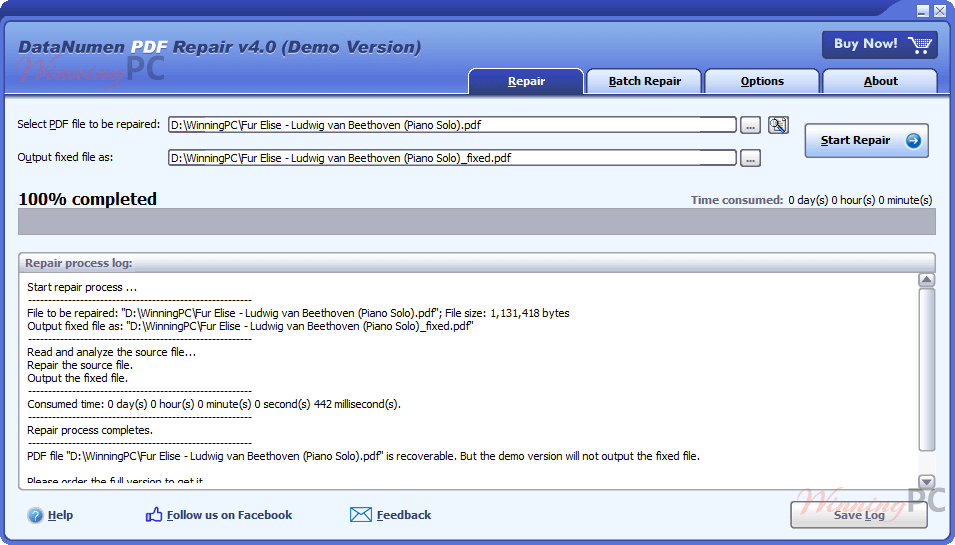The width and height of the screenshot is (955, 545).
Task: Open the Feedback link
Action: [404, 515]
